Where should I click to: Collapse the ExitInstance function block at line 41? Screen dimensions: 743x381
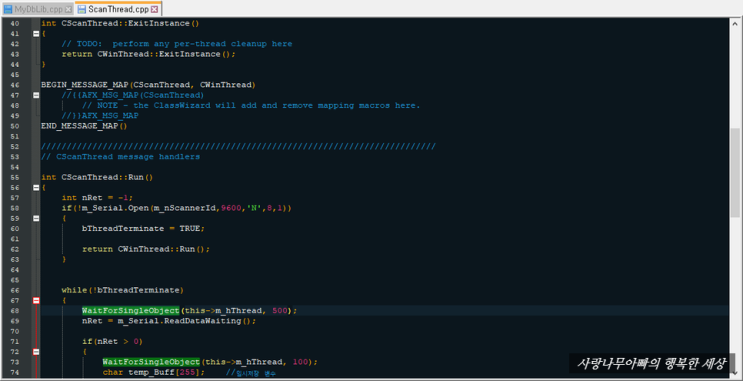click(36, 34)
